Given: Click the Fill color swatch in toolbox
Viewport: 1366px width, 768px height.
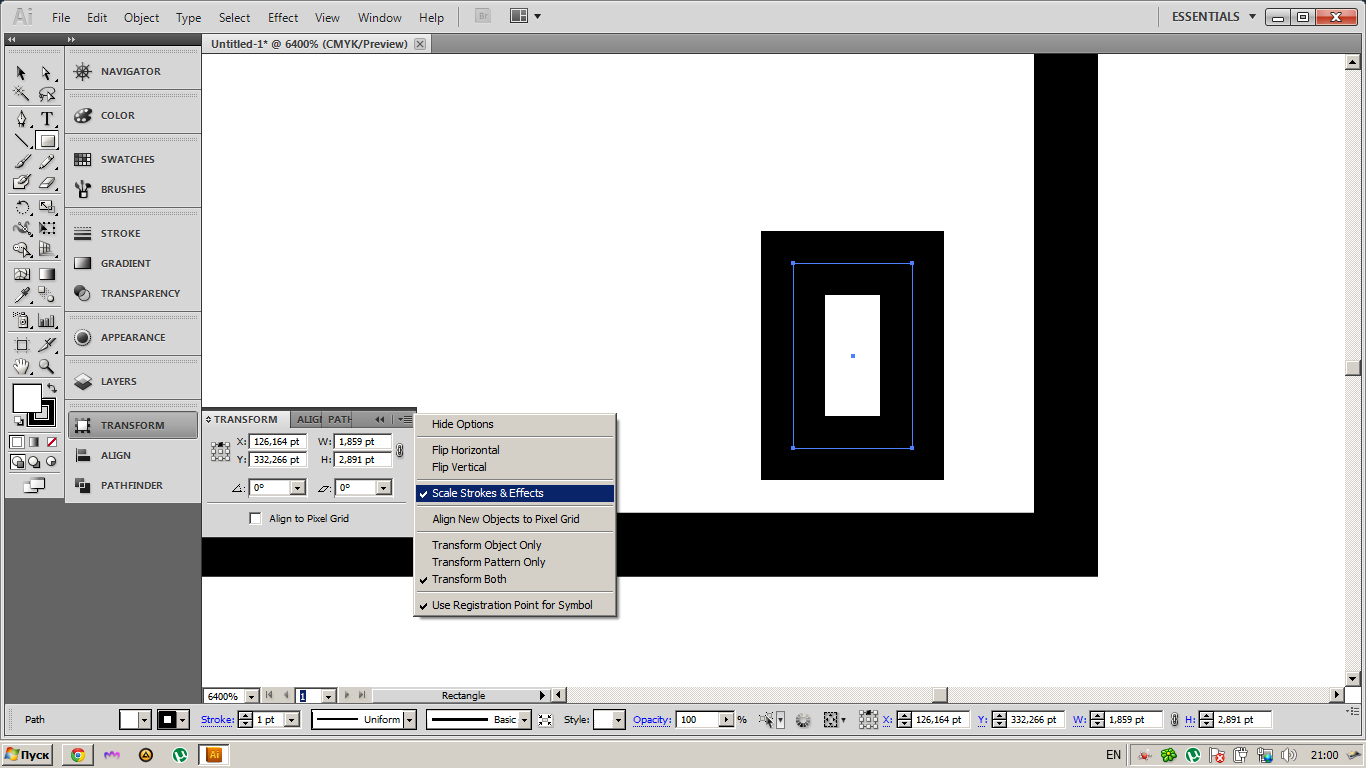Looking at the screenshot, I should coord(27,398).
